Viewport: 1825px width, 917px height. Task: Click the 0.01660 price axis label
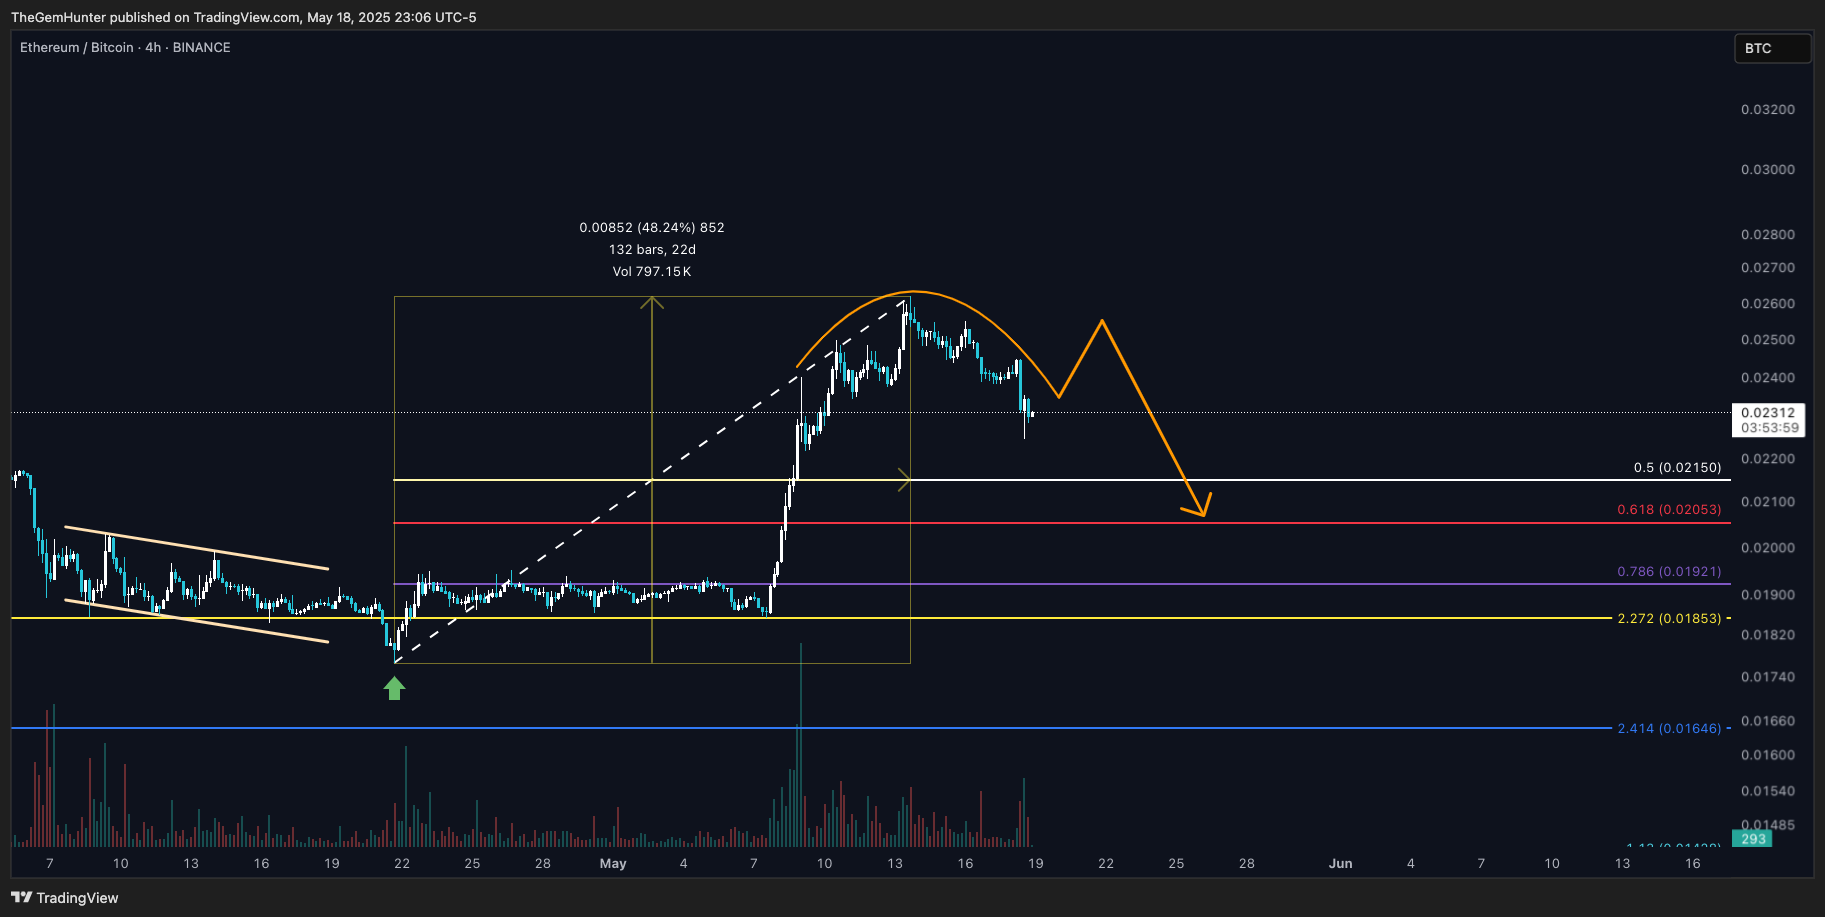(x=1768, y=720)
